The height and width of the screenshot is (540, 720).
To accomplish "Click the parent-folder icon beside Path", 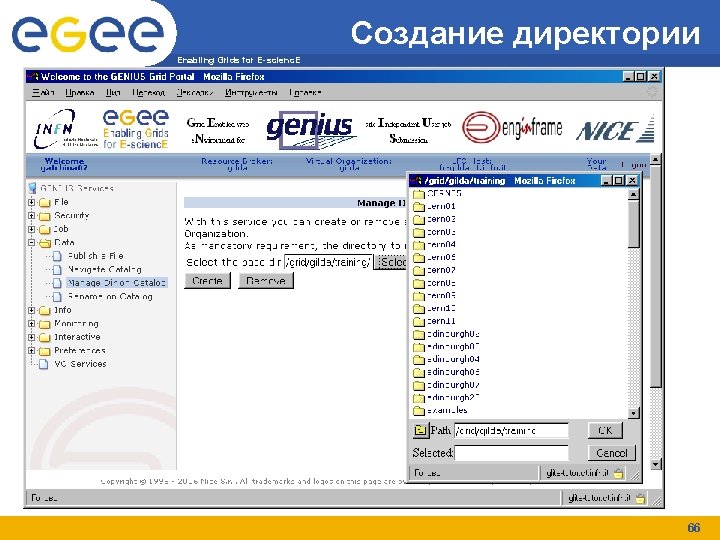I will point(420,430).
